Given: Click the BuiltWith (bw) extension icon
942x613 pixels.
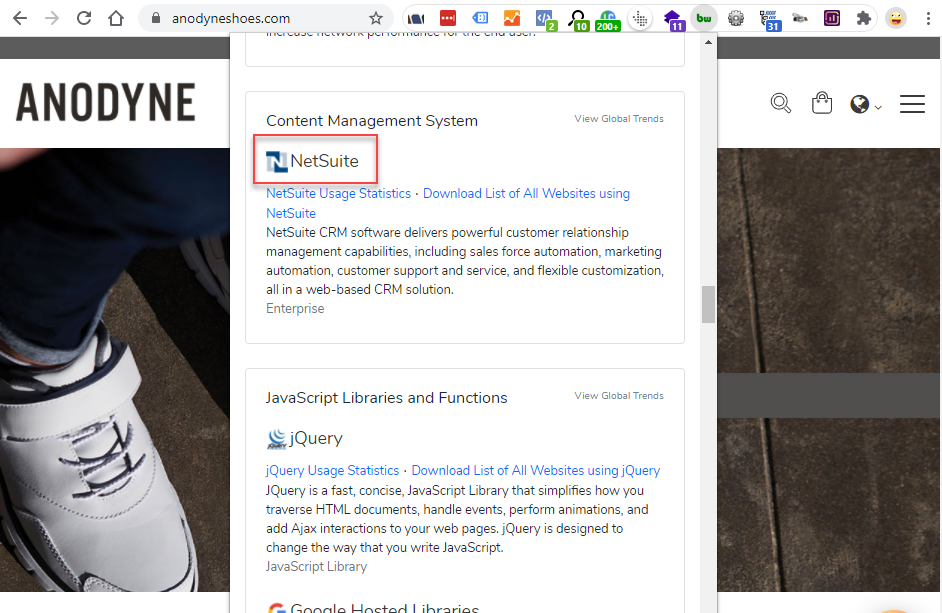Looking at the screenshot, I should point(704,18).
